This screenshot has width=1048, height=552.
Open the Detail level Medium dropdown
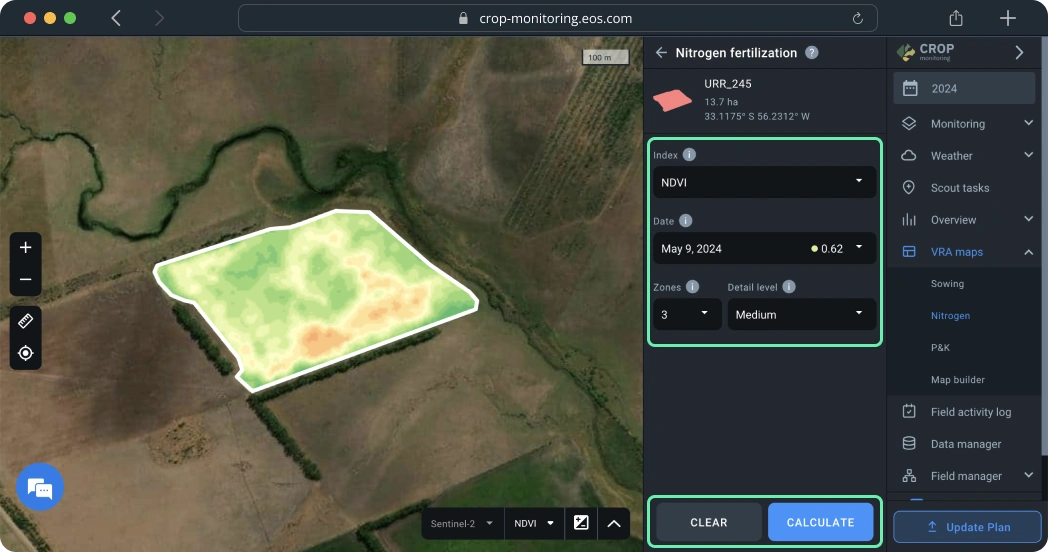pyautogui.click(x=801, y=314)
